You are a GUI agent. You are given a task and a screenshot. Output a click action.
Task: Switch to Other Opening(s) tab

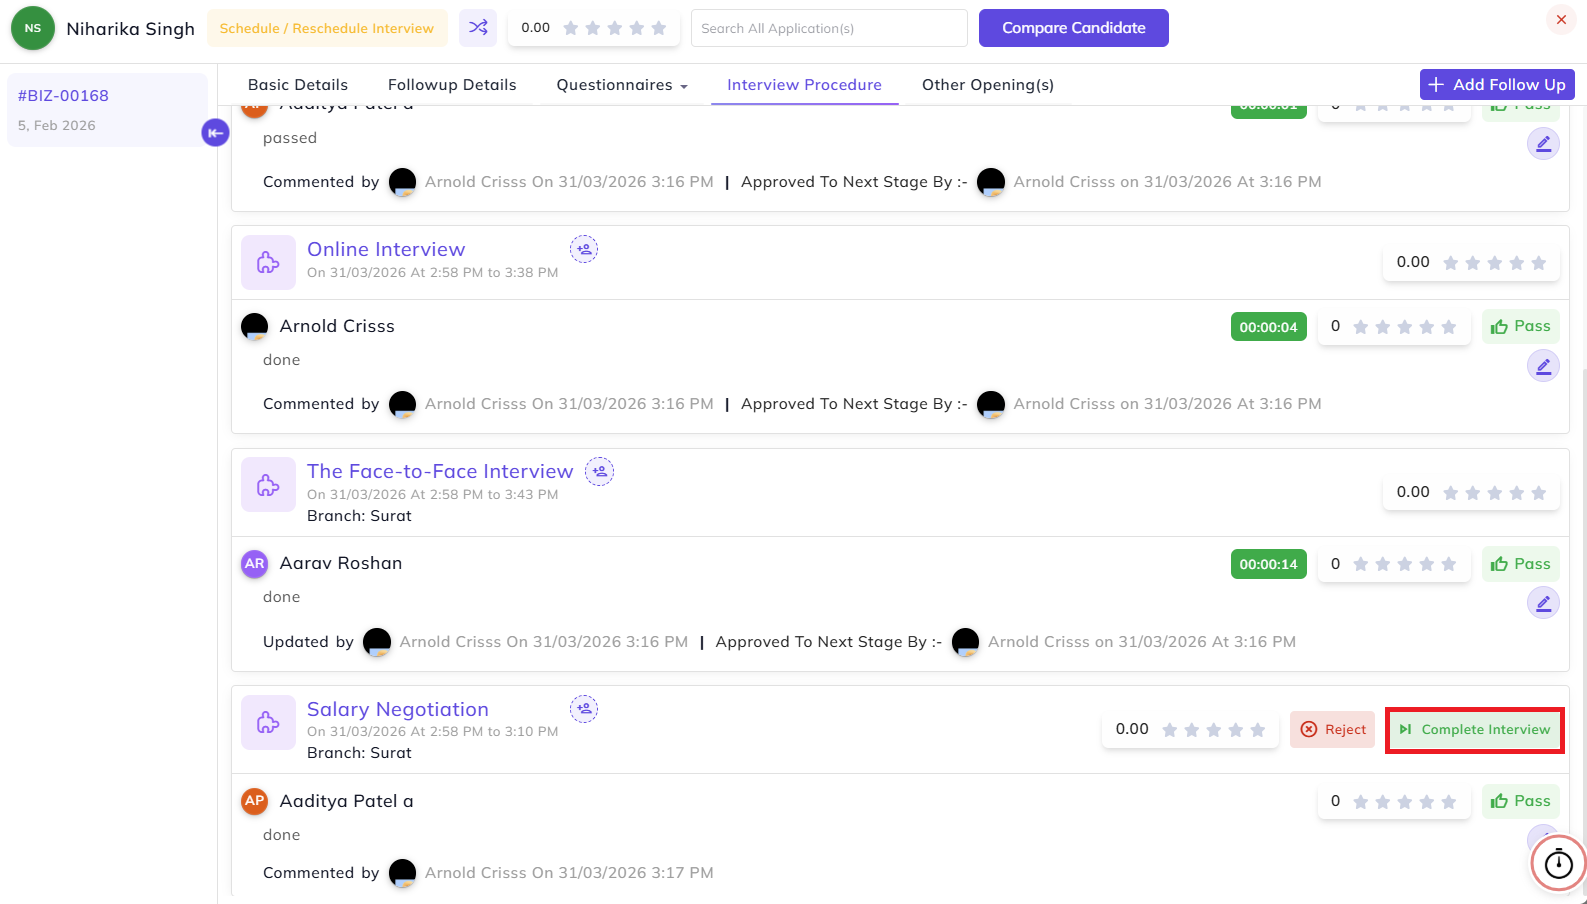(988, 85)
